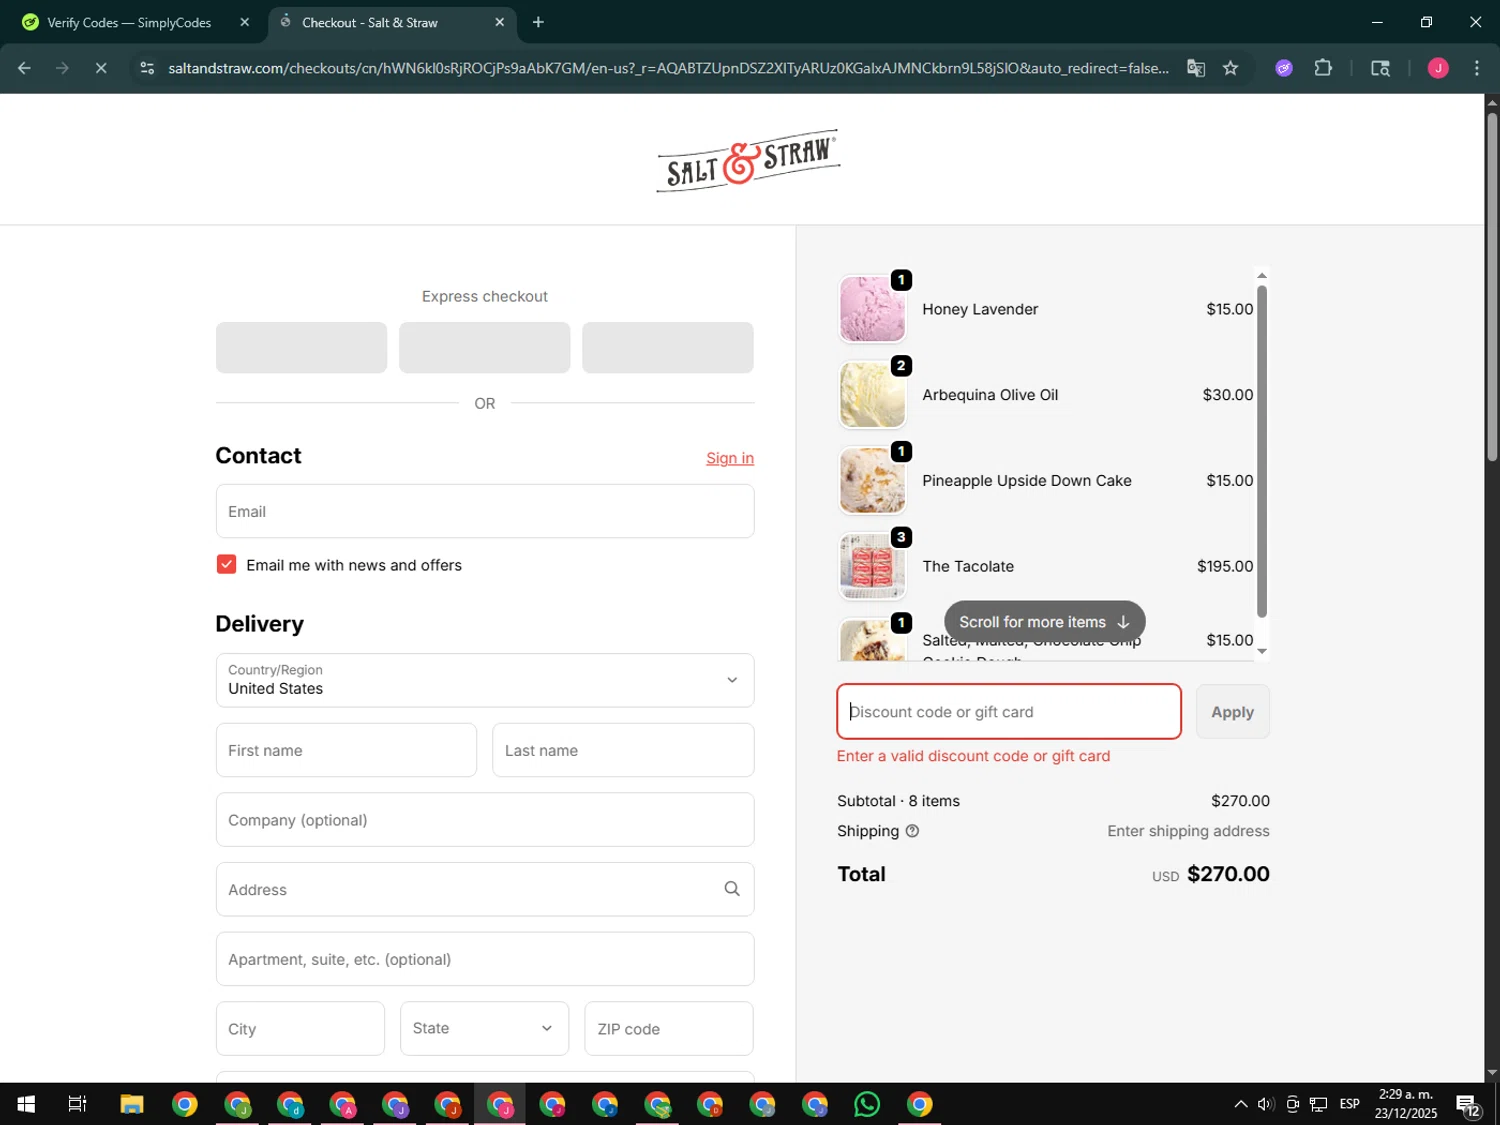Uncheck Email me with news and offers
The width and height of the screenshot is (1500, 1125).
(x=226, y=565)
